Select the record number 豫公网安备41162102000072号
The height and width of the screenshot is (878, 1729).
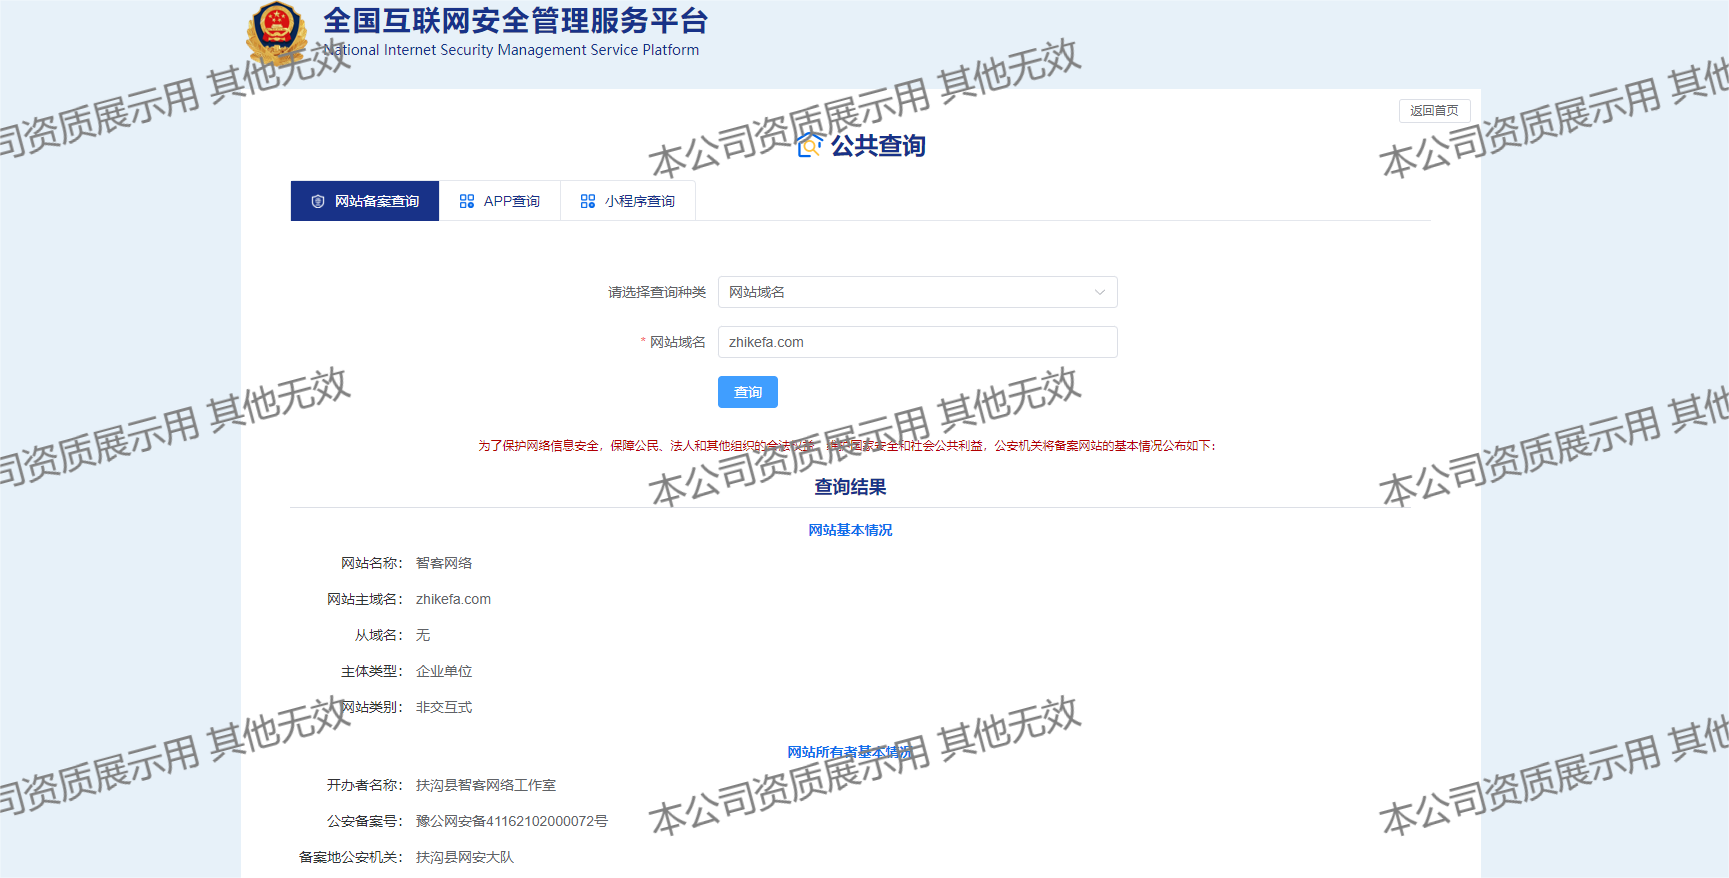(512, 821)
